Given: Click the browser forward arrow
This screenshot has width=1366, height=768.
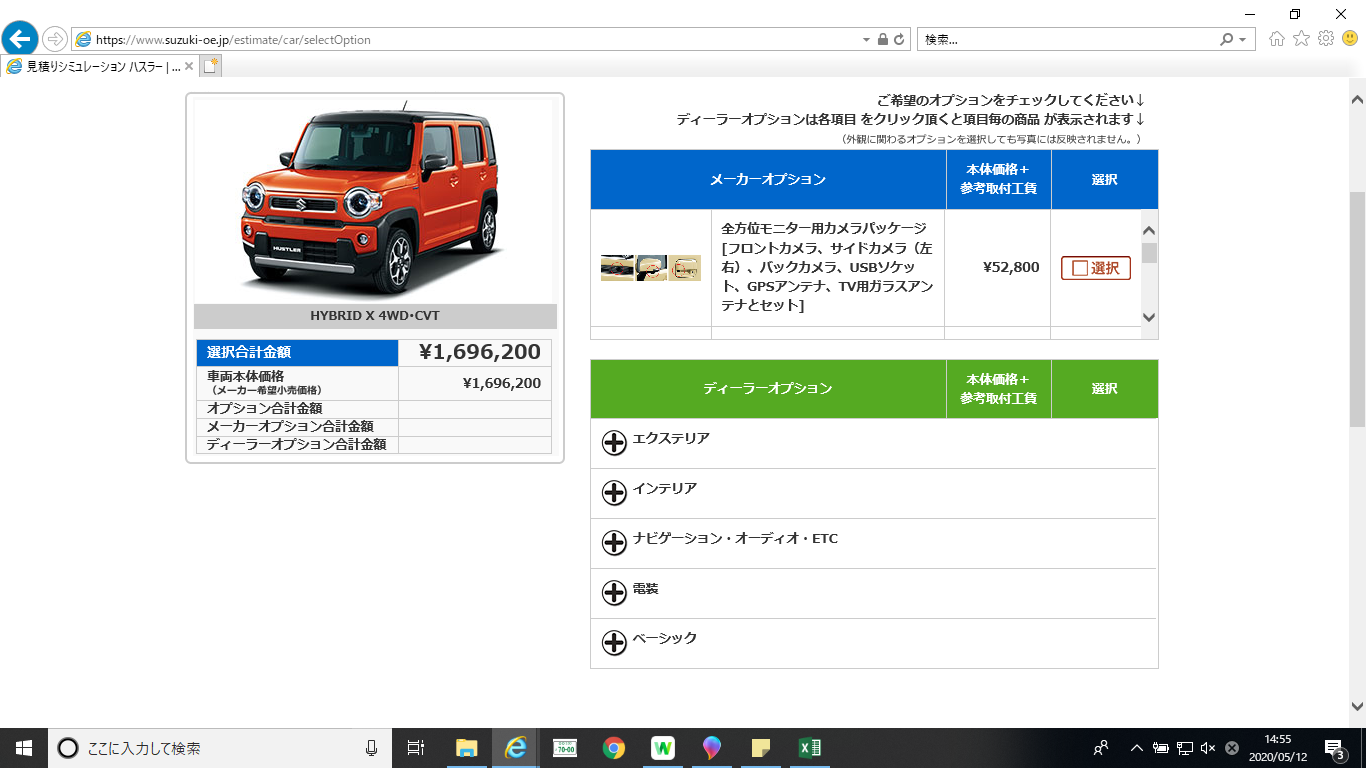Looking at the screenshot, I should click(x=55, y=40).
